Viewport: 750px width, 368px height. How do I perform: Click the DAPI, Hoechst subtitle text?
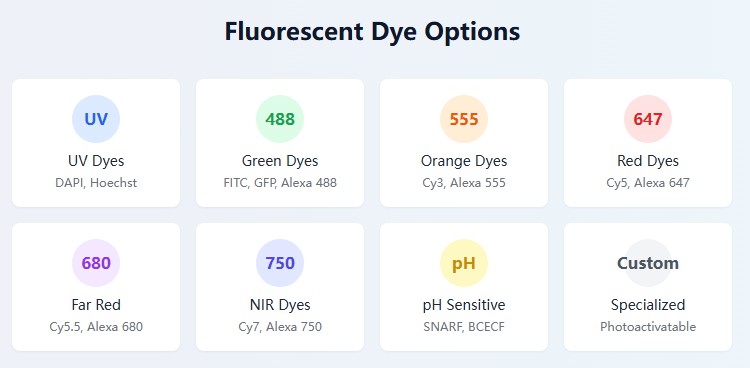(96, 183)
